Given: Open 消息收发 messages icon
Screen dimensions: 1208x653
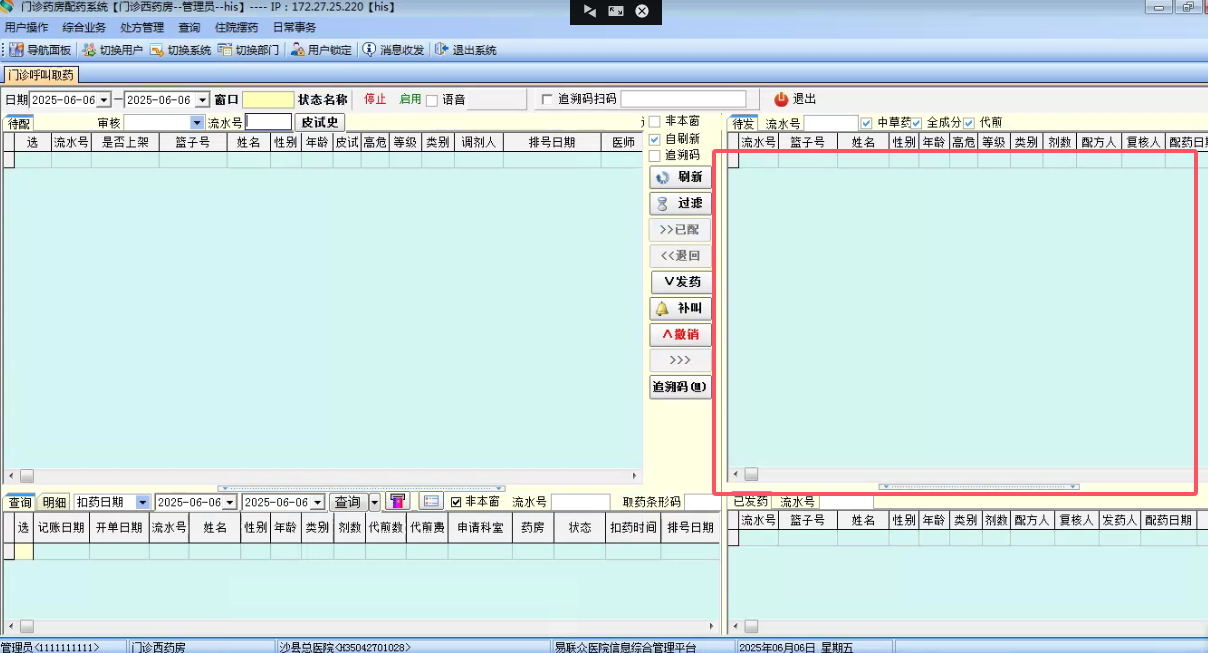Looking at the screenshot, I should [x=369, y=50].
